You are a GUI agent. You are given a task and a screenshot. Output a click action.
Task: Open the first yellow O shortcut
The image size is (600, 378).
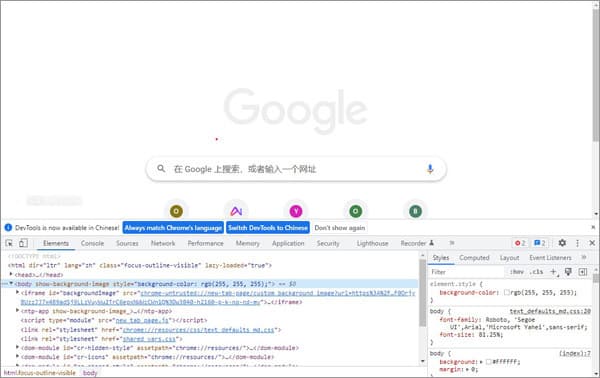click(176, 211)
